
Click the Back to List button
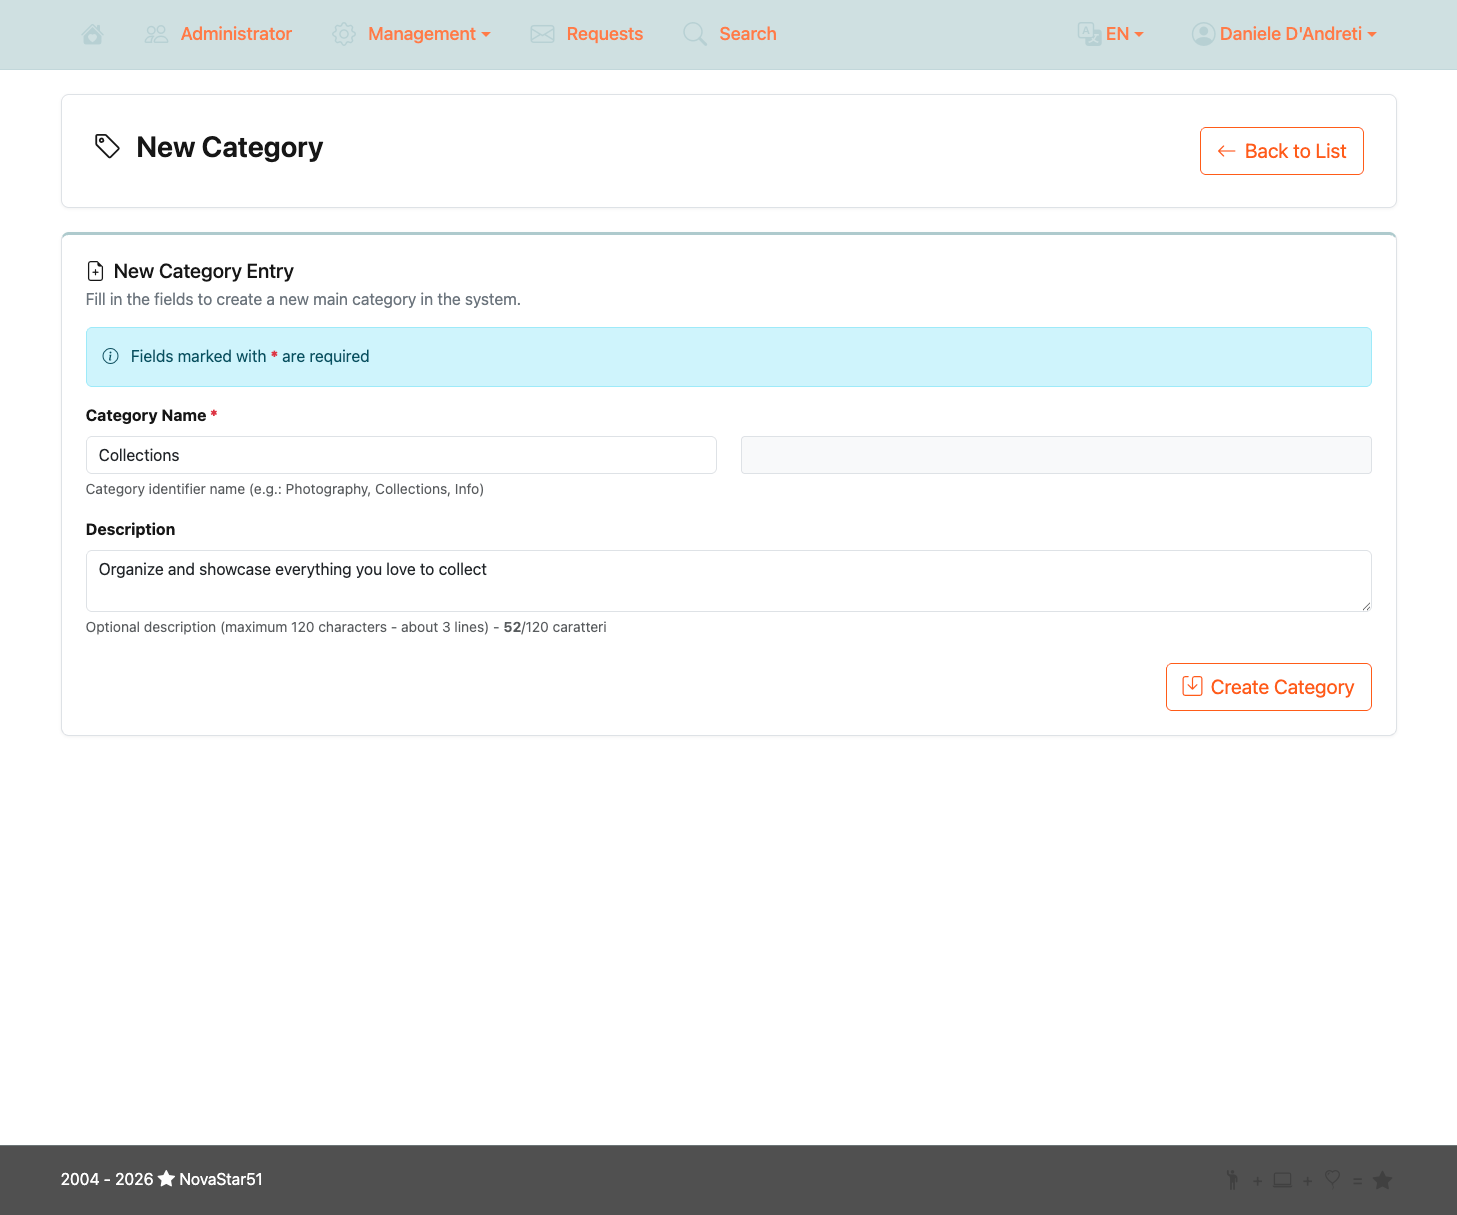(x=1281, y=151)
